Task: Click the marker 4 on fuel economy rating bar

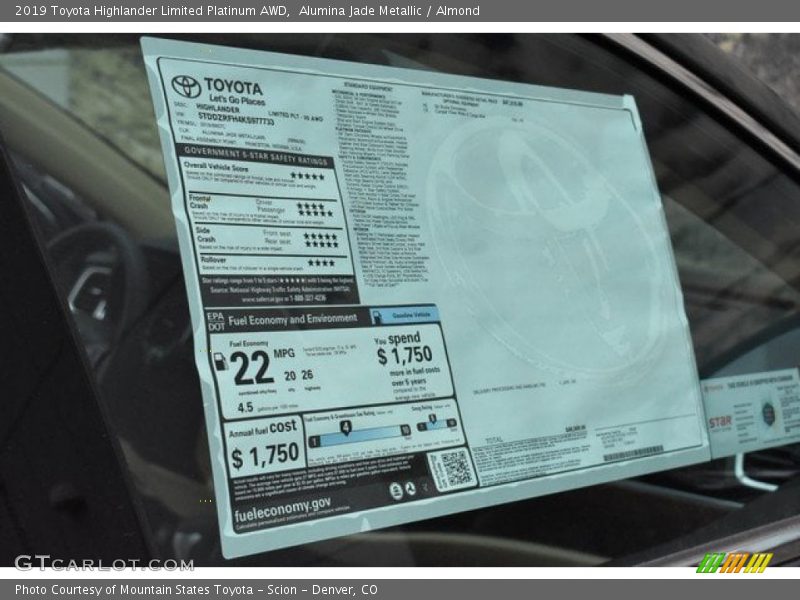Action: [346, 427]
